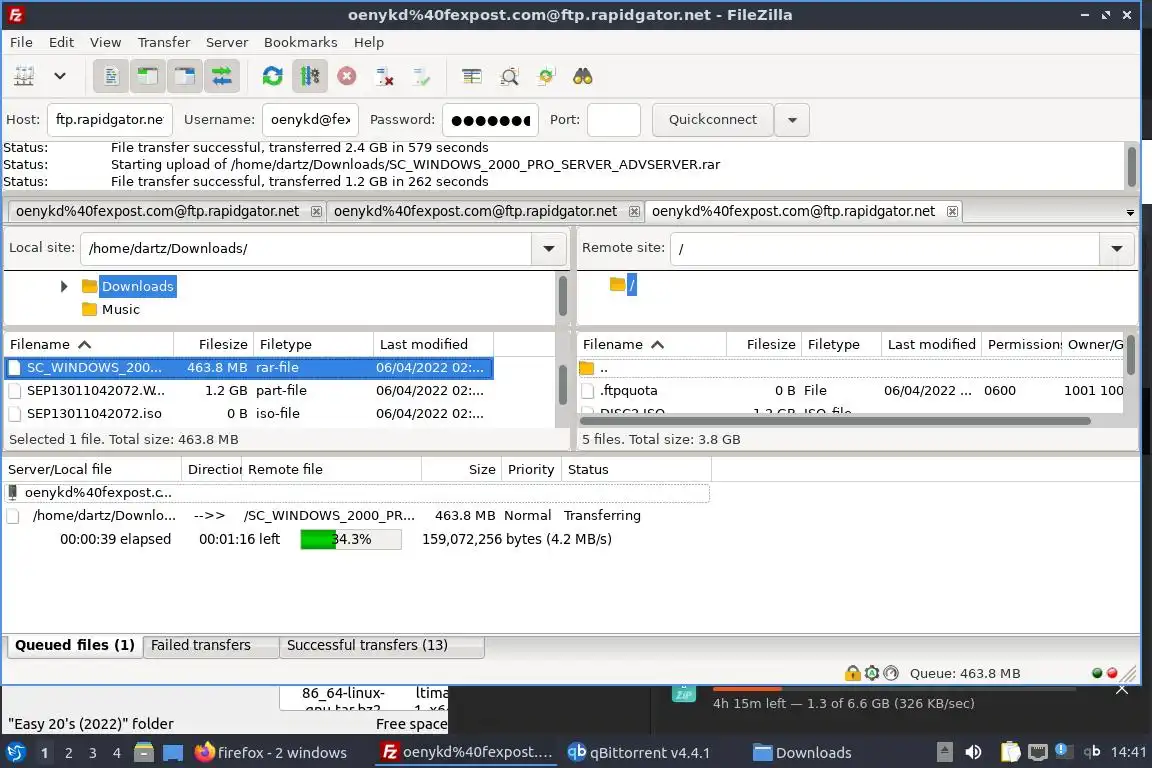This screenshot has width=1152, height=768.
Task: Open the Transfer menu
Action: [x=164, y=43]
